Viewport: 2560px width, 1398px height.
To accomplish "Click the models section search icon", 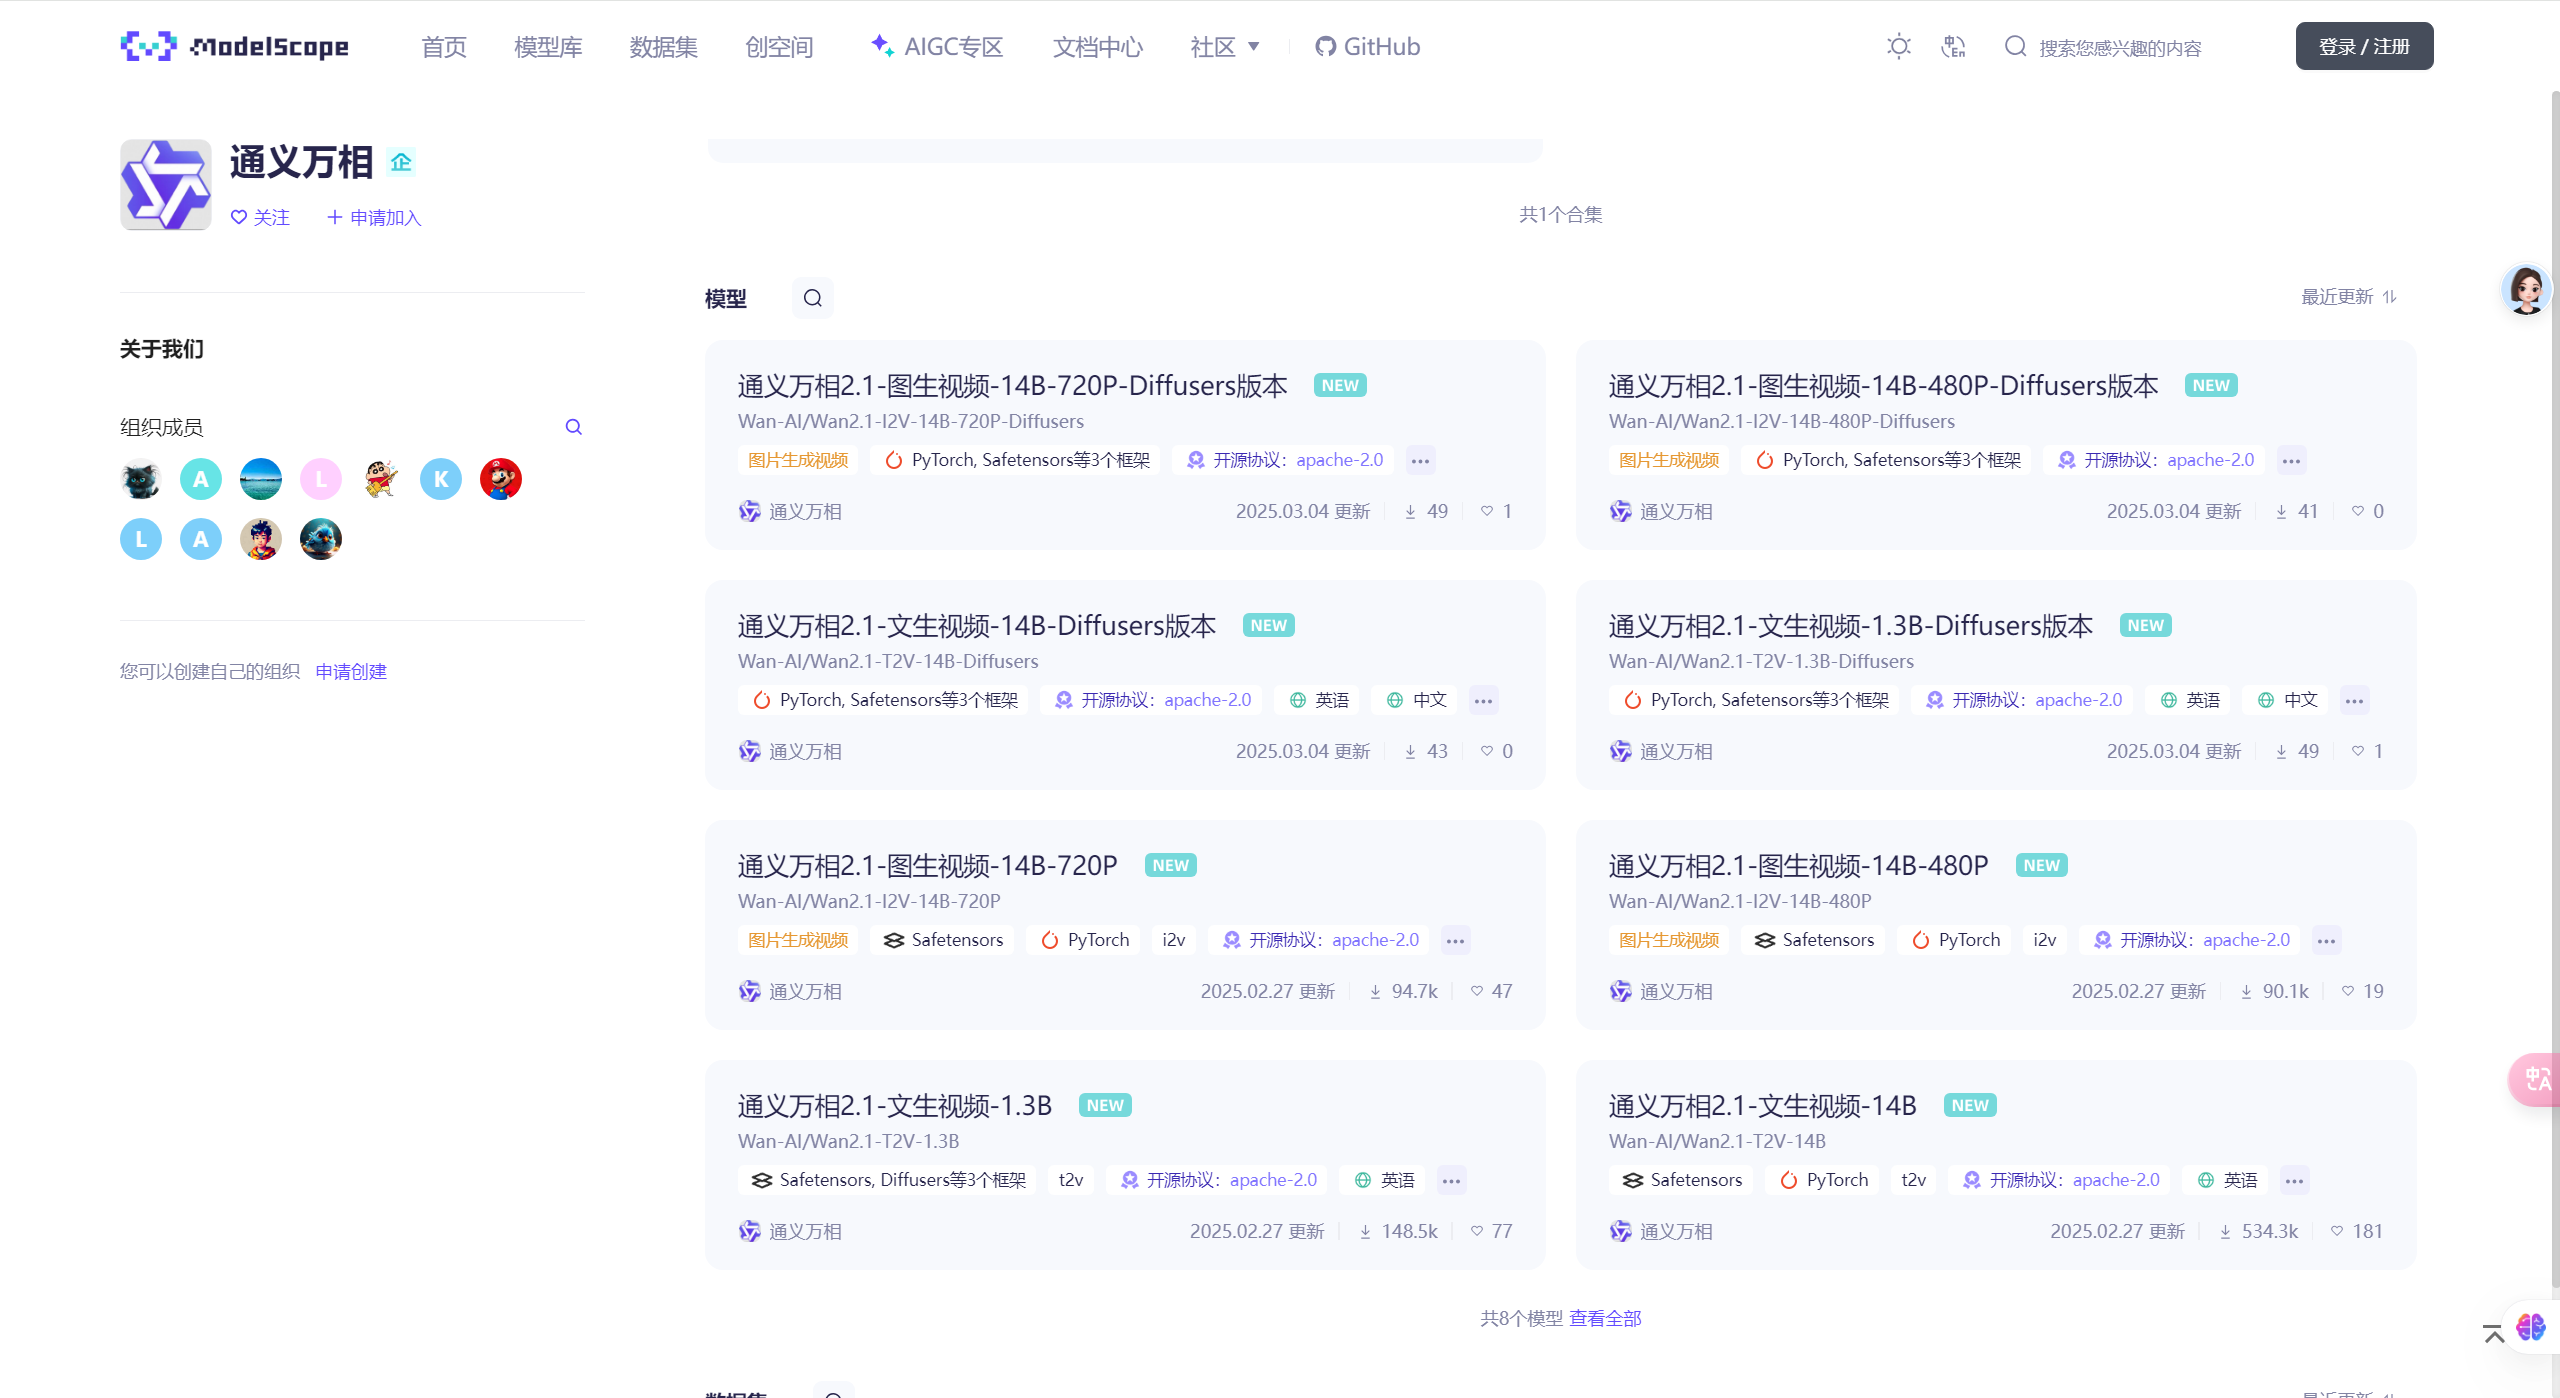I will (x=812, y=298).
